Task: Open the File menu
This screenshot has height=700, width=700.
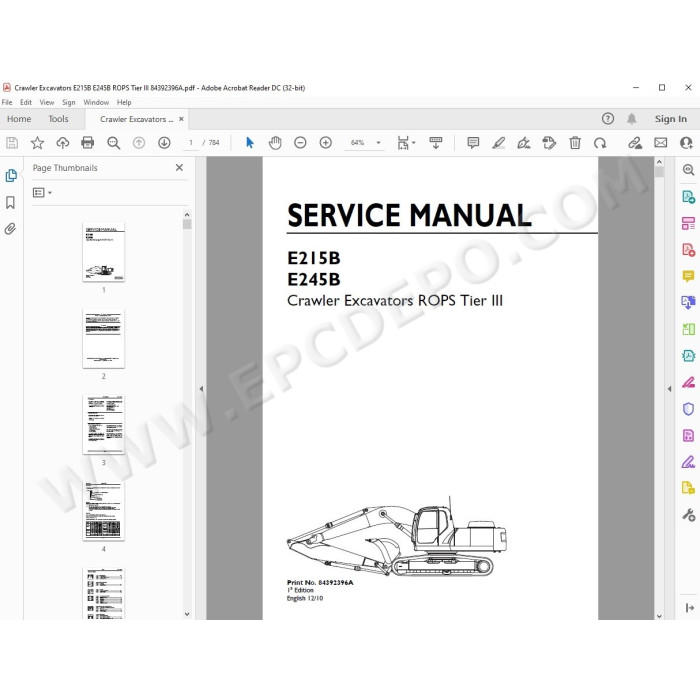Action: tap(7, 102)
